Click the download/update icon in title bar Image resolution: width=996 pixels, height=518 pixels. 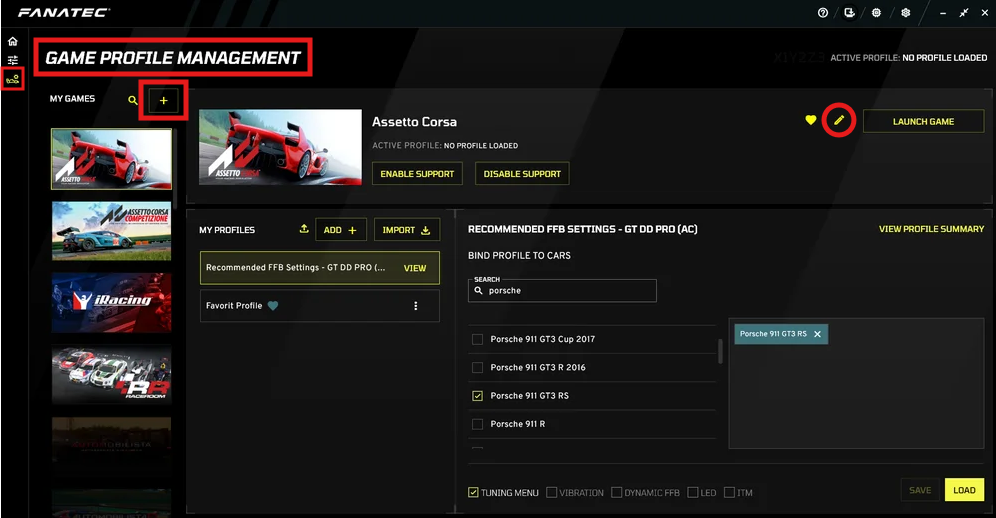pyautogui.click(x=849, y=13)
